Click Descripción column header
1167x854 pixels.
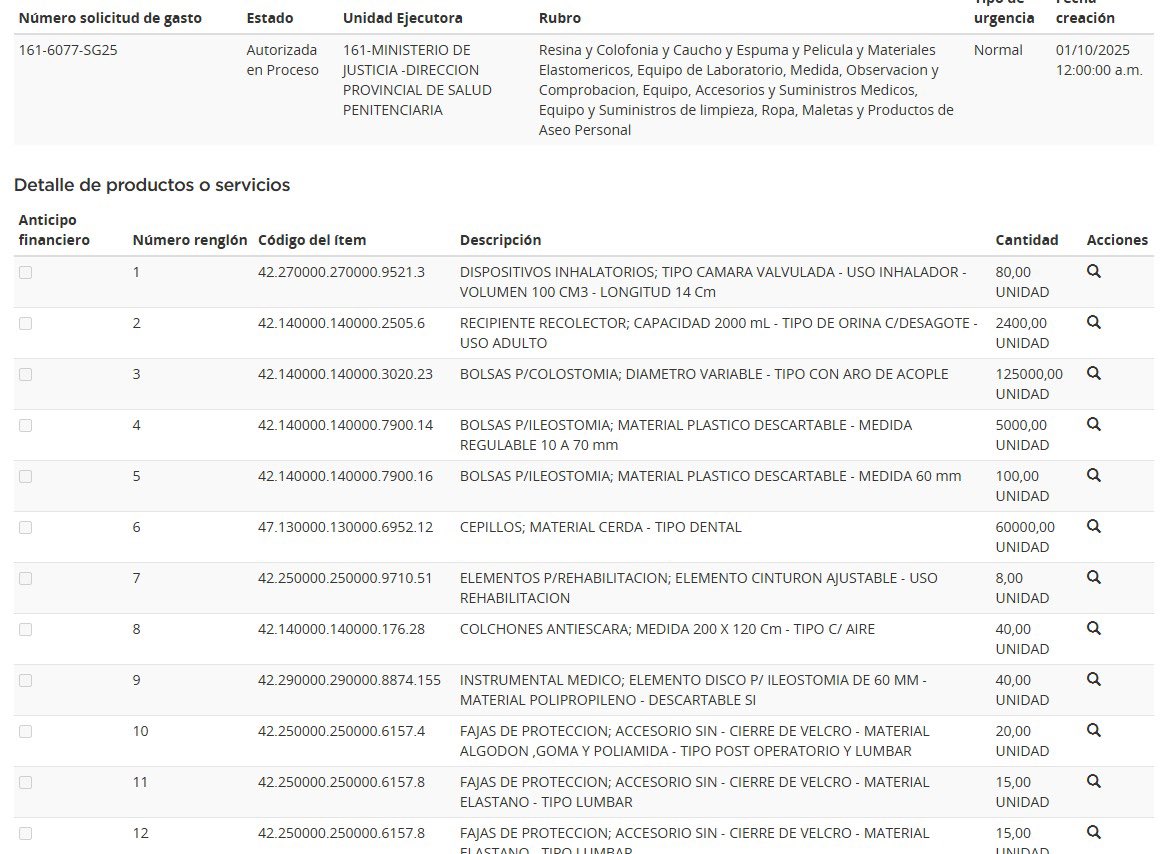(x=500, y=240)
